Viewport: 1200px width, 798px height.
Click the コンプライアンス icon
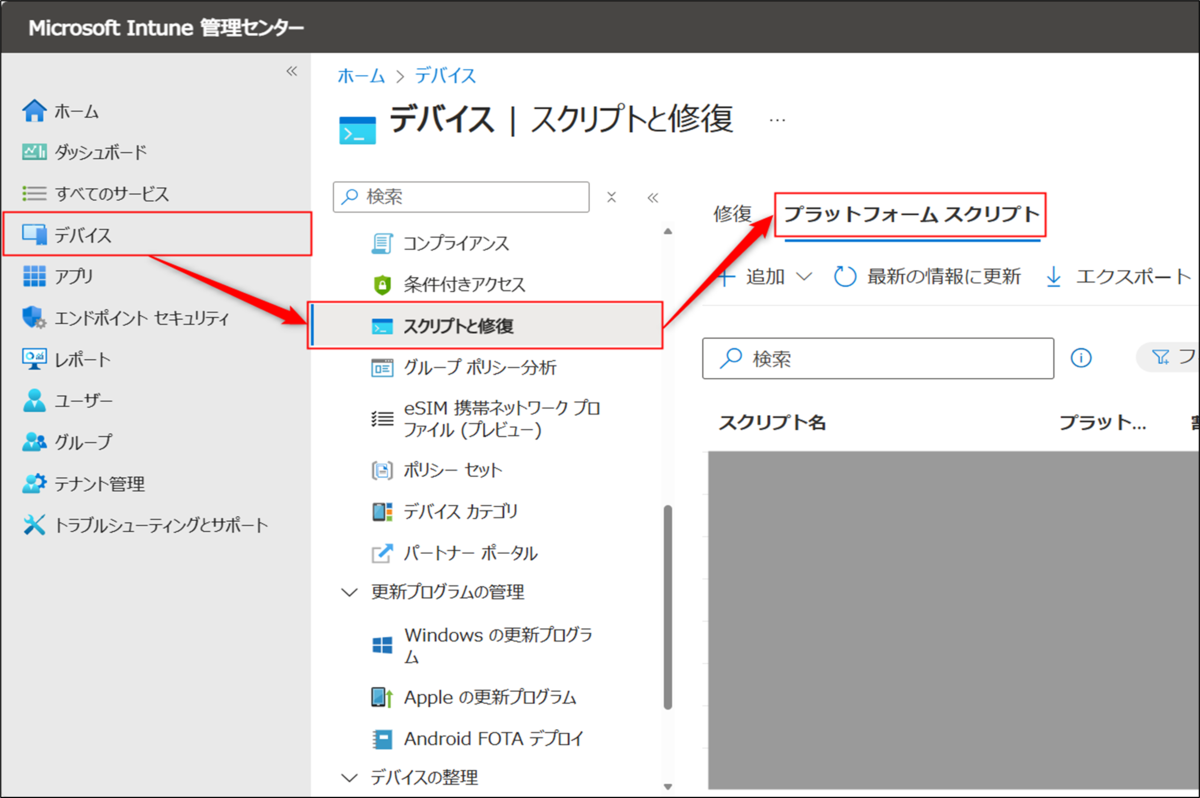click(x=382, y=243)
